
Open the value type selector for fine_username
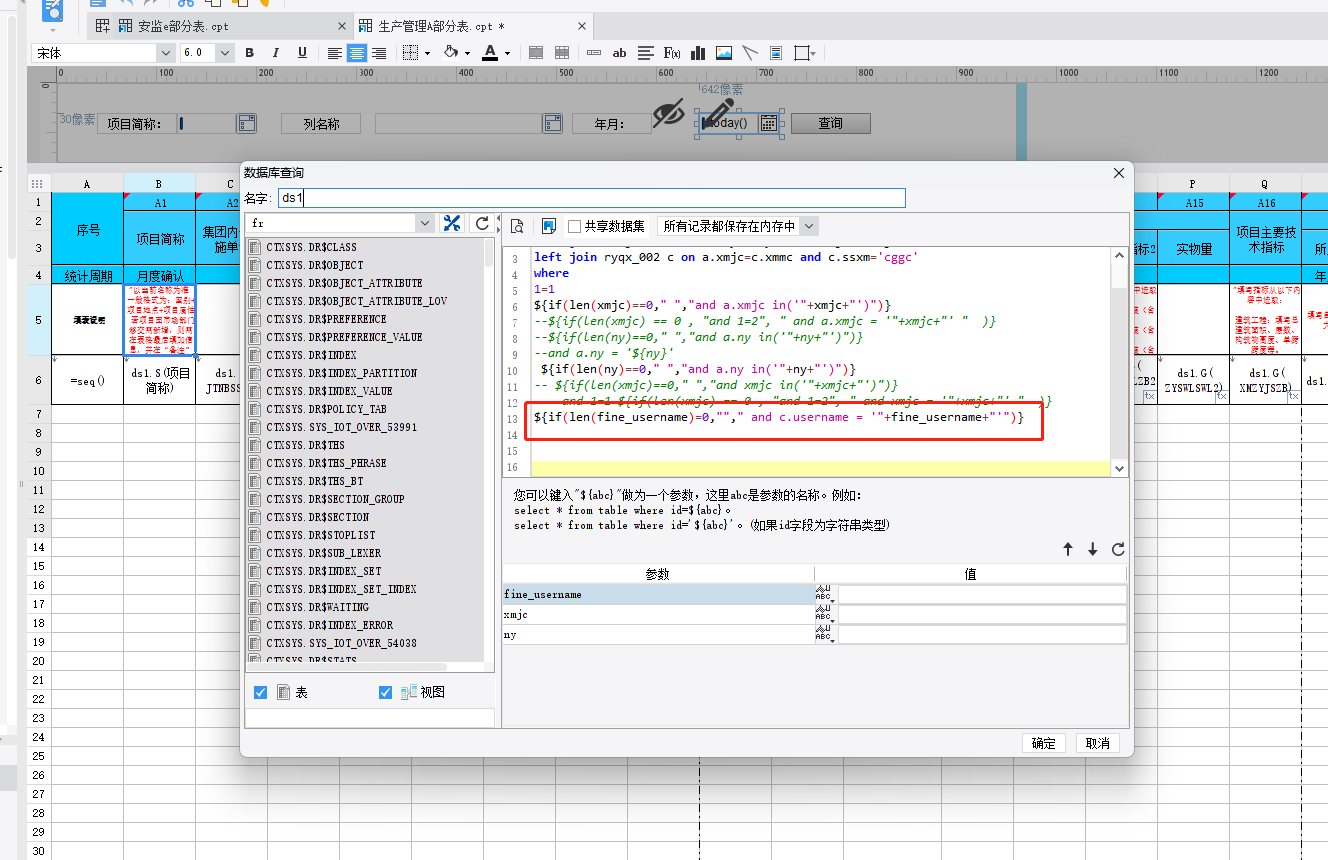[824, 594]
